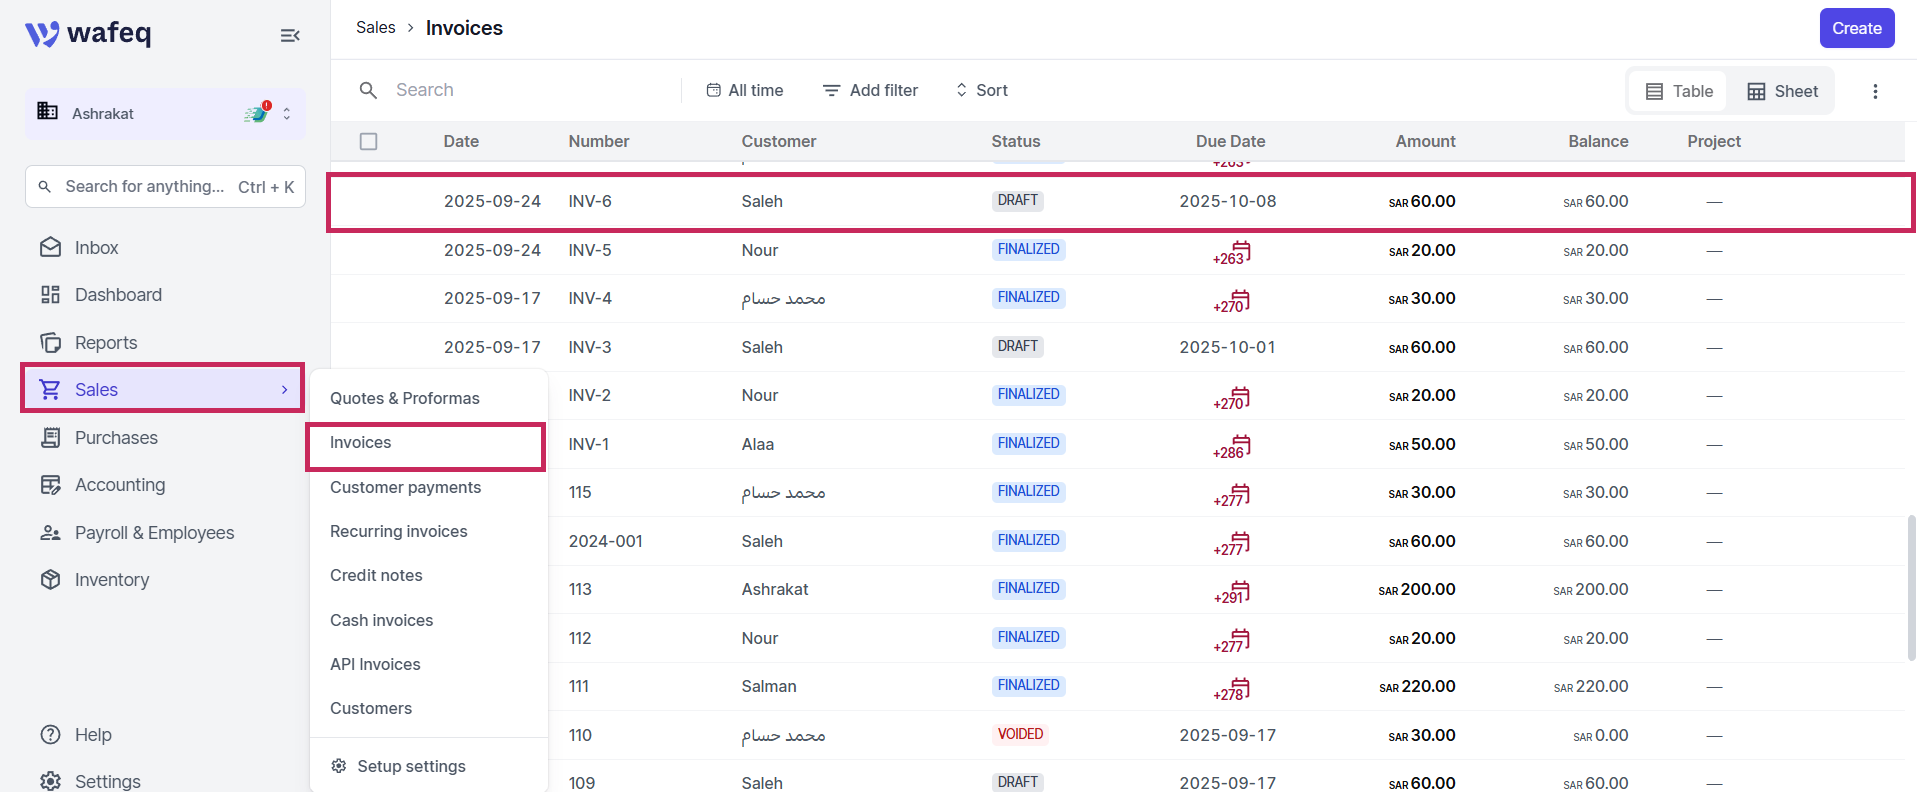The height and width of the screenshot is (792, 1917).
Task: Open the Sort options
Action: click(x=981, y=90)
